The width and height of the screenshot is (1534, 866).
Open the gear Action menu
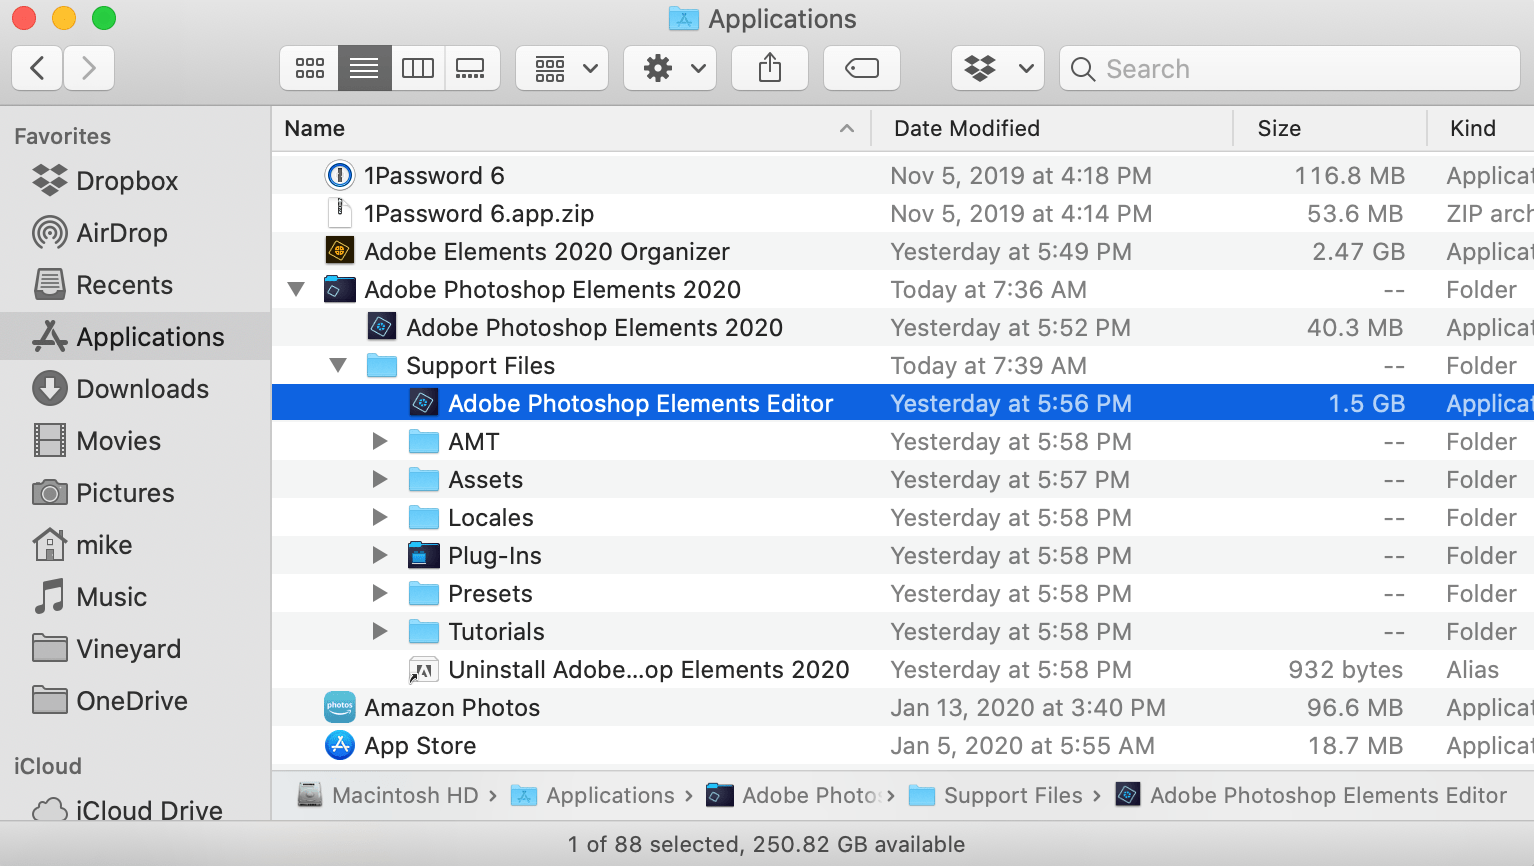[x=670, y=68]
